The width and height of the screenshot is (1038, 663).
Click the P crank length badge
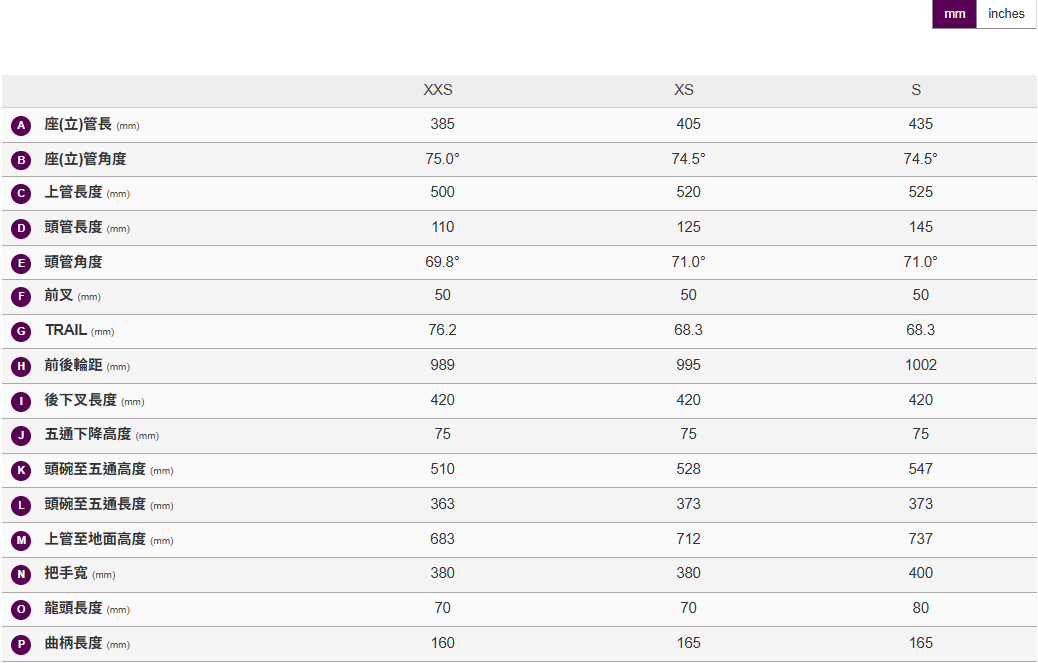pyautogui.click(x=21, y=645)
